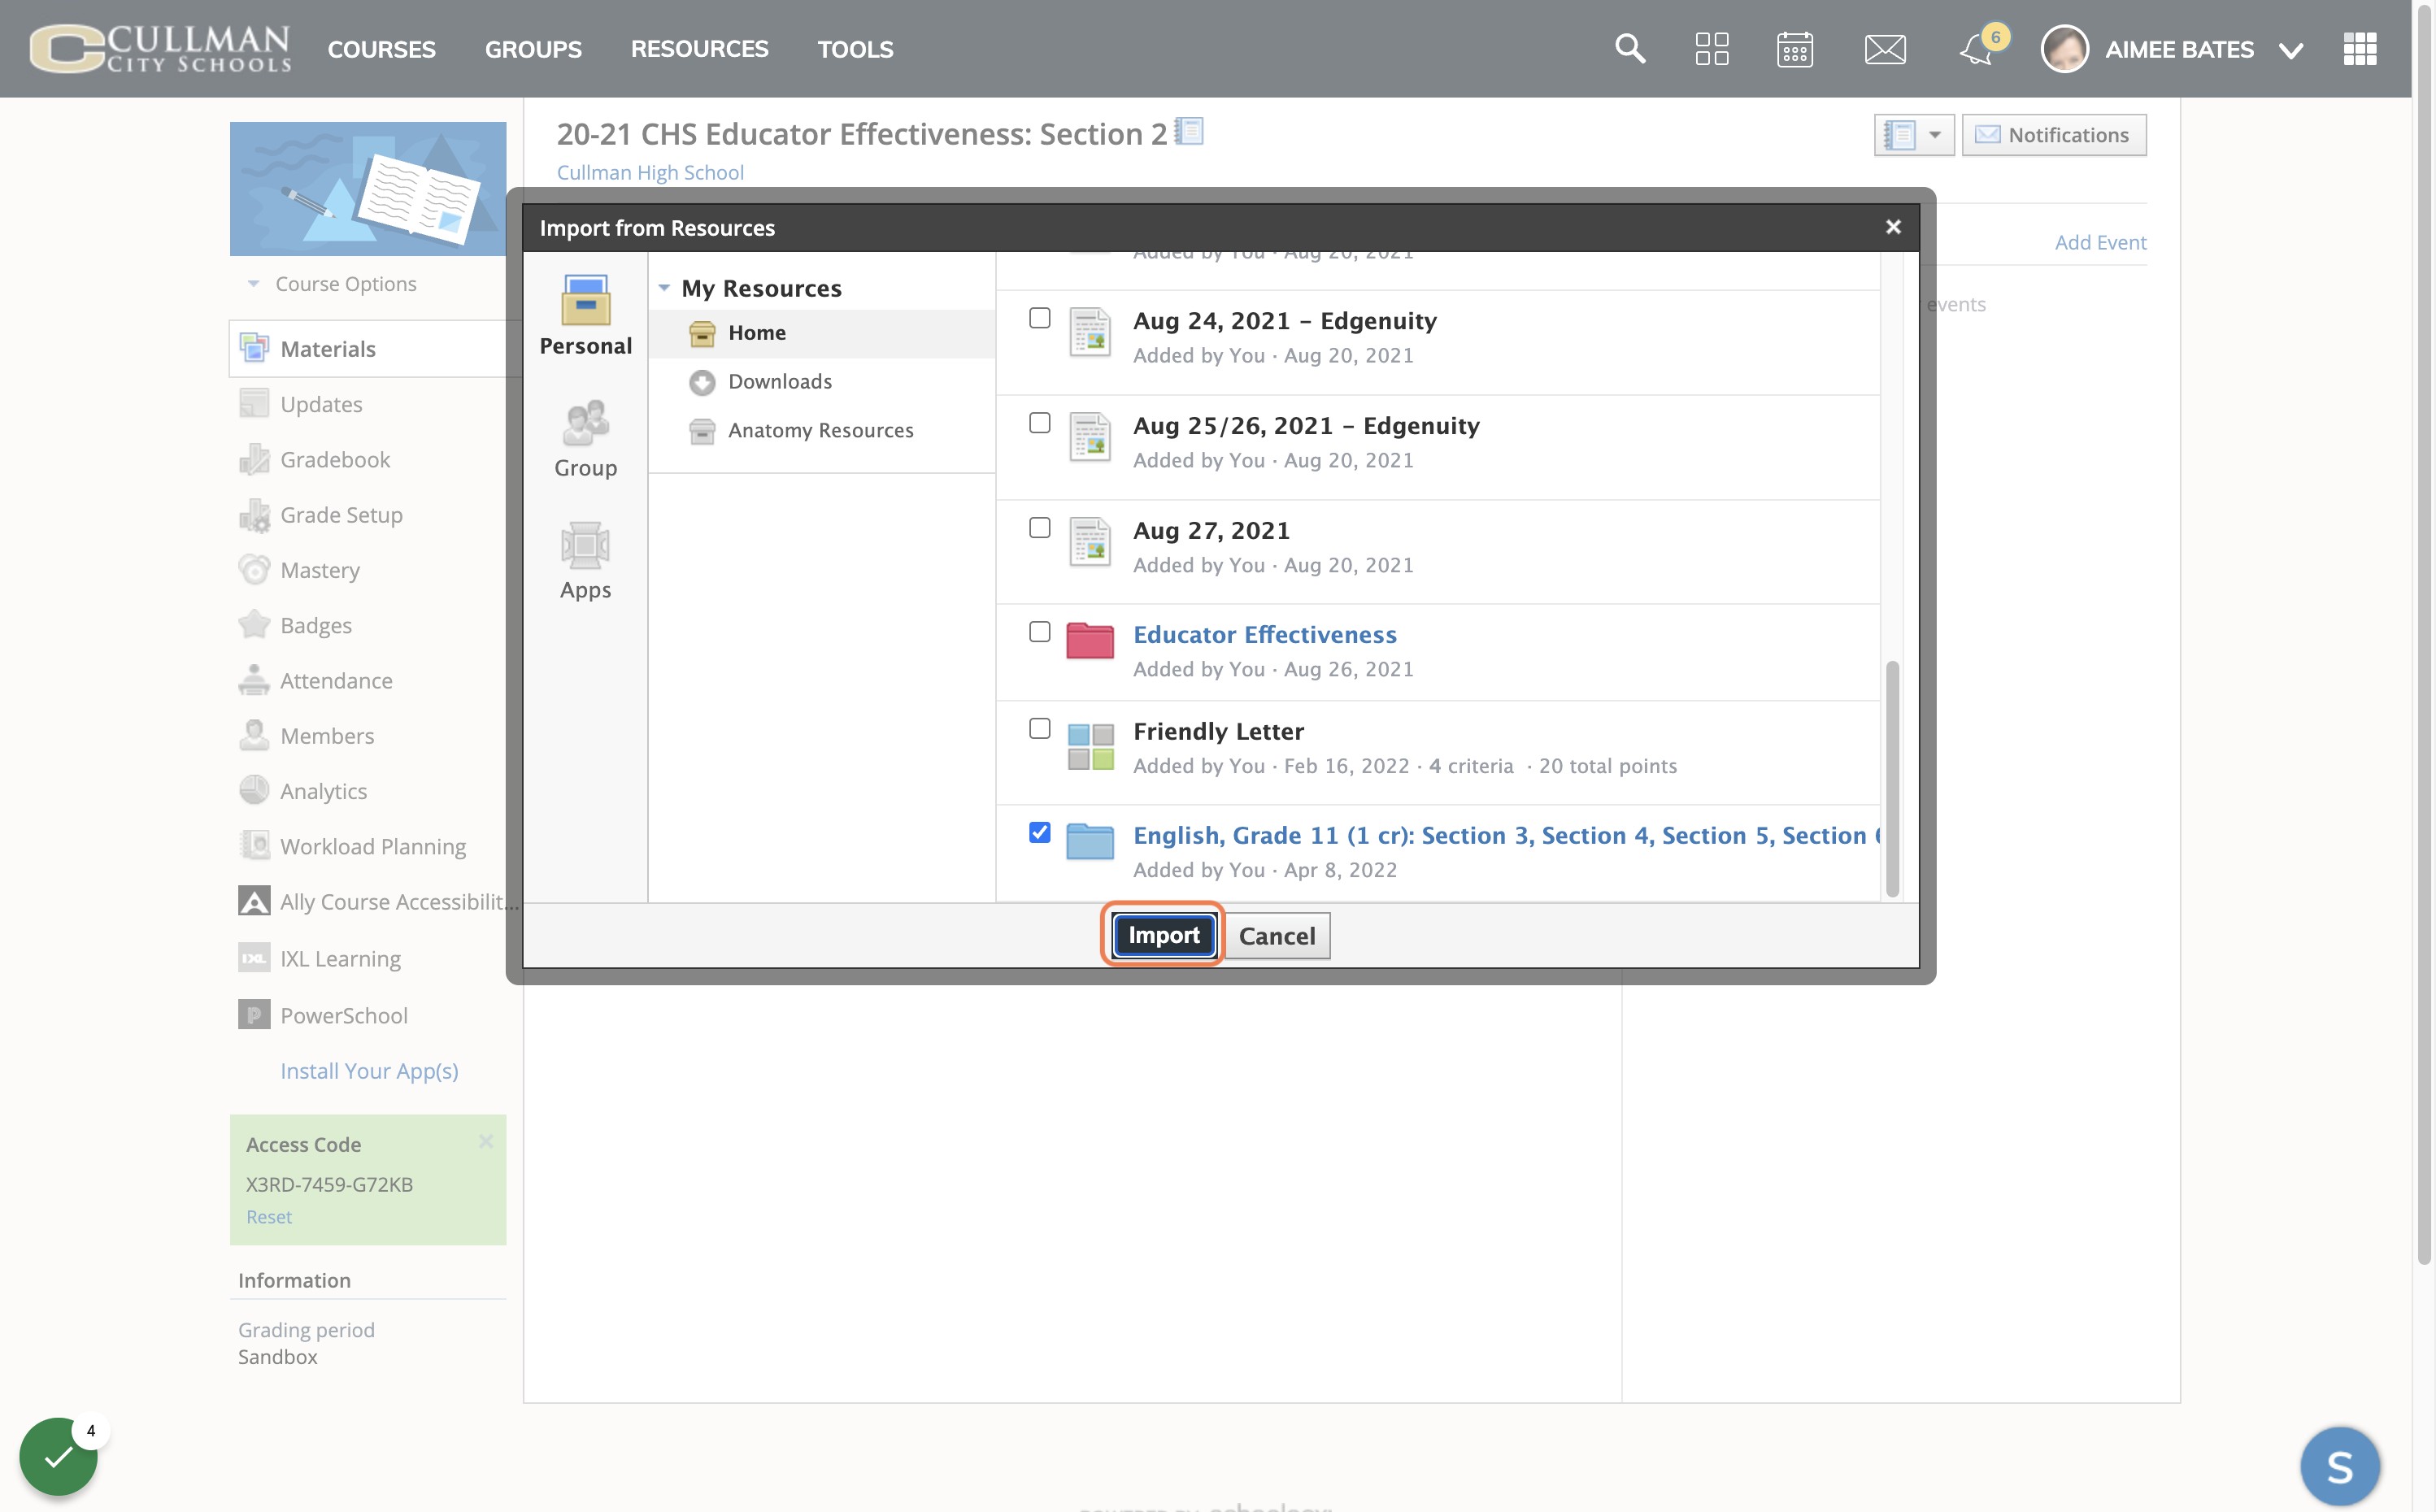Open the Cullman High School link
This screenshot has width=2436, height=1512.
pos(650,172)
